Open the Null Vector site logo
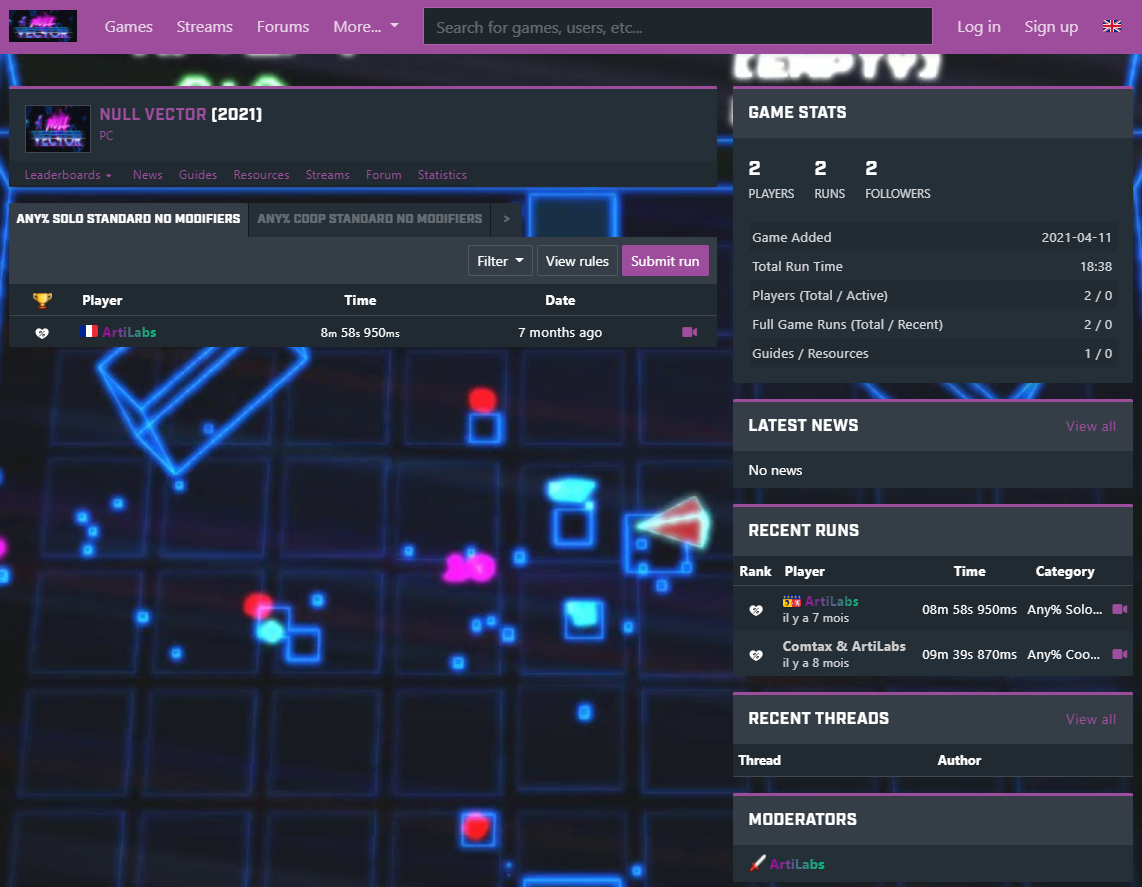Viewport: 1142px width, 887px height. pos(43,26)
